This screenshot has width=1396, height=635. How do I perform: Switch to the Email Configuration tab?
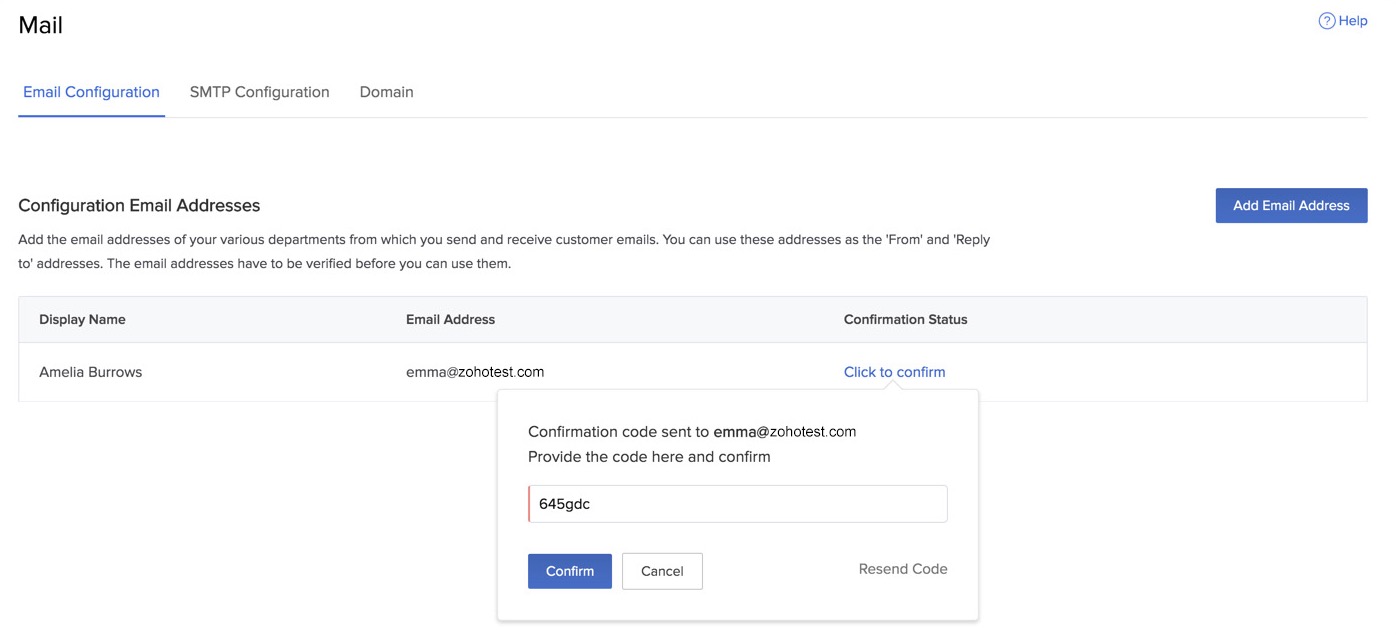tap(91, 92)
